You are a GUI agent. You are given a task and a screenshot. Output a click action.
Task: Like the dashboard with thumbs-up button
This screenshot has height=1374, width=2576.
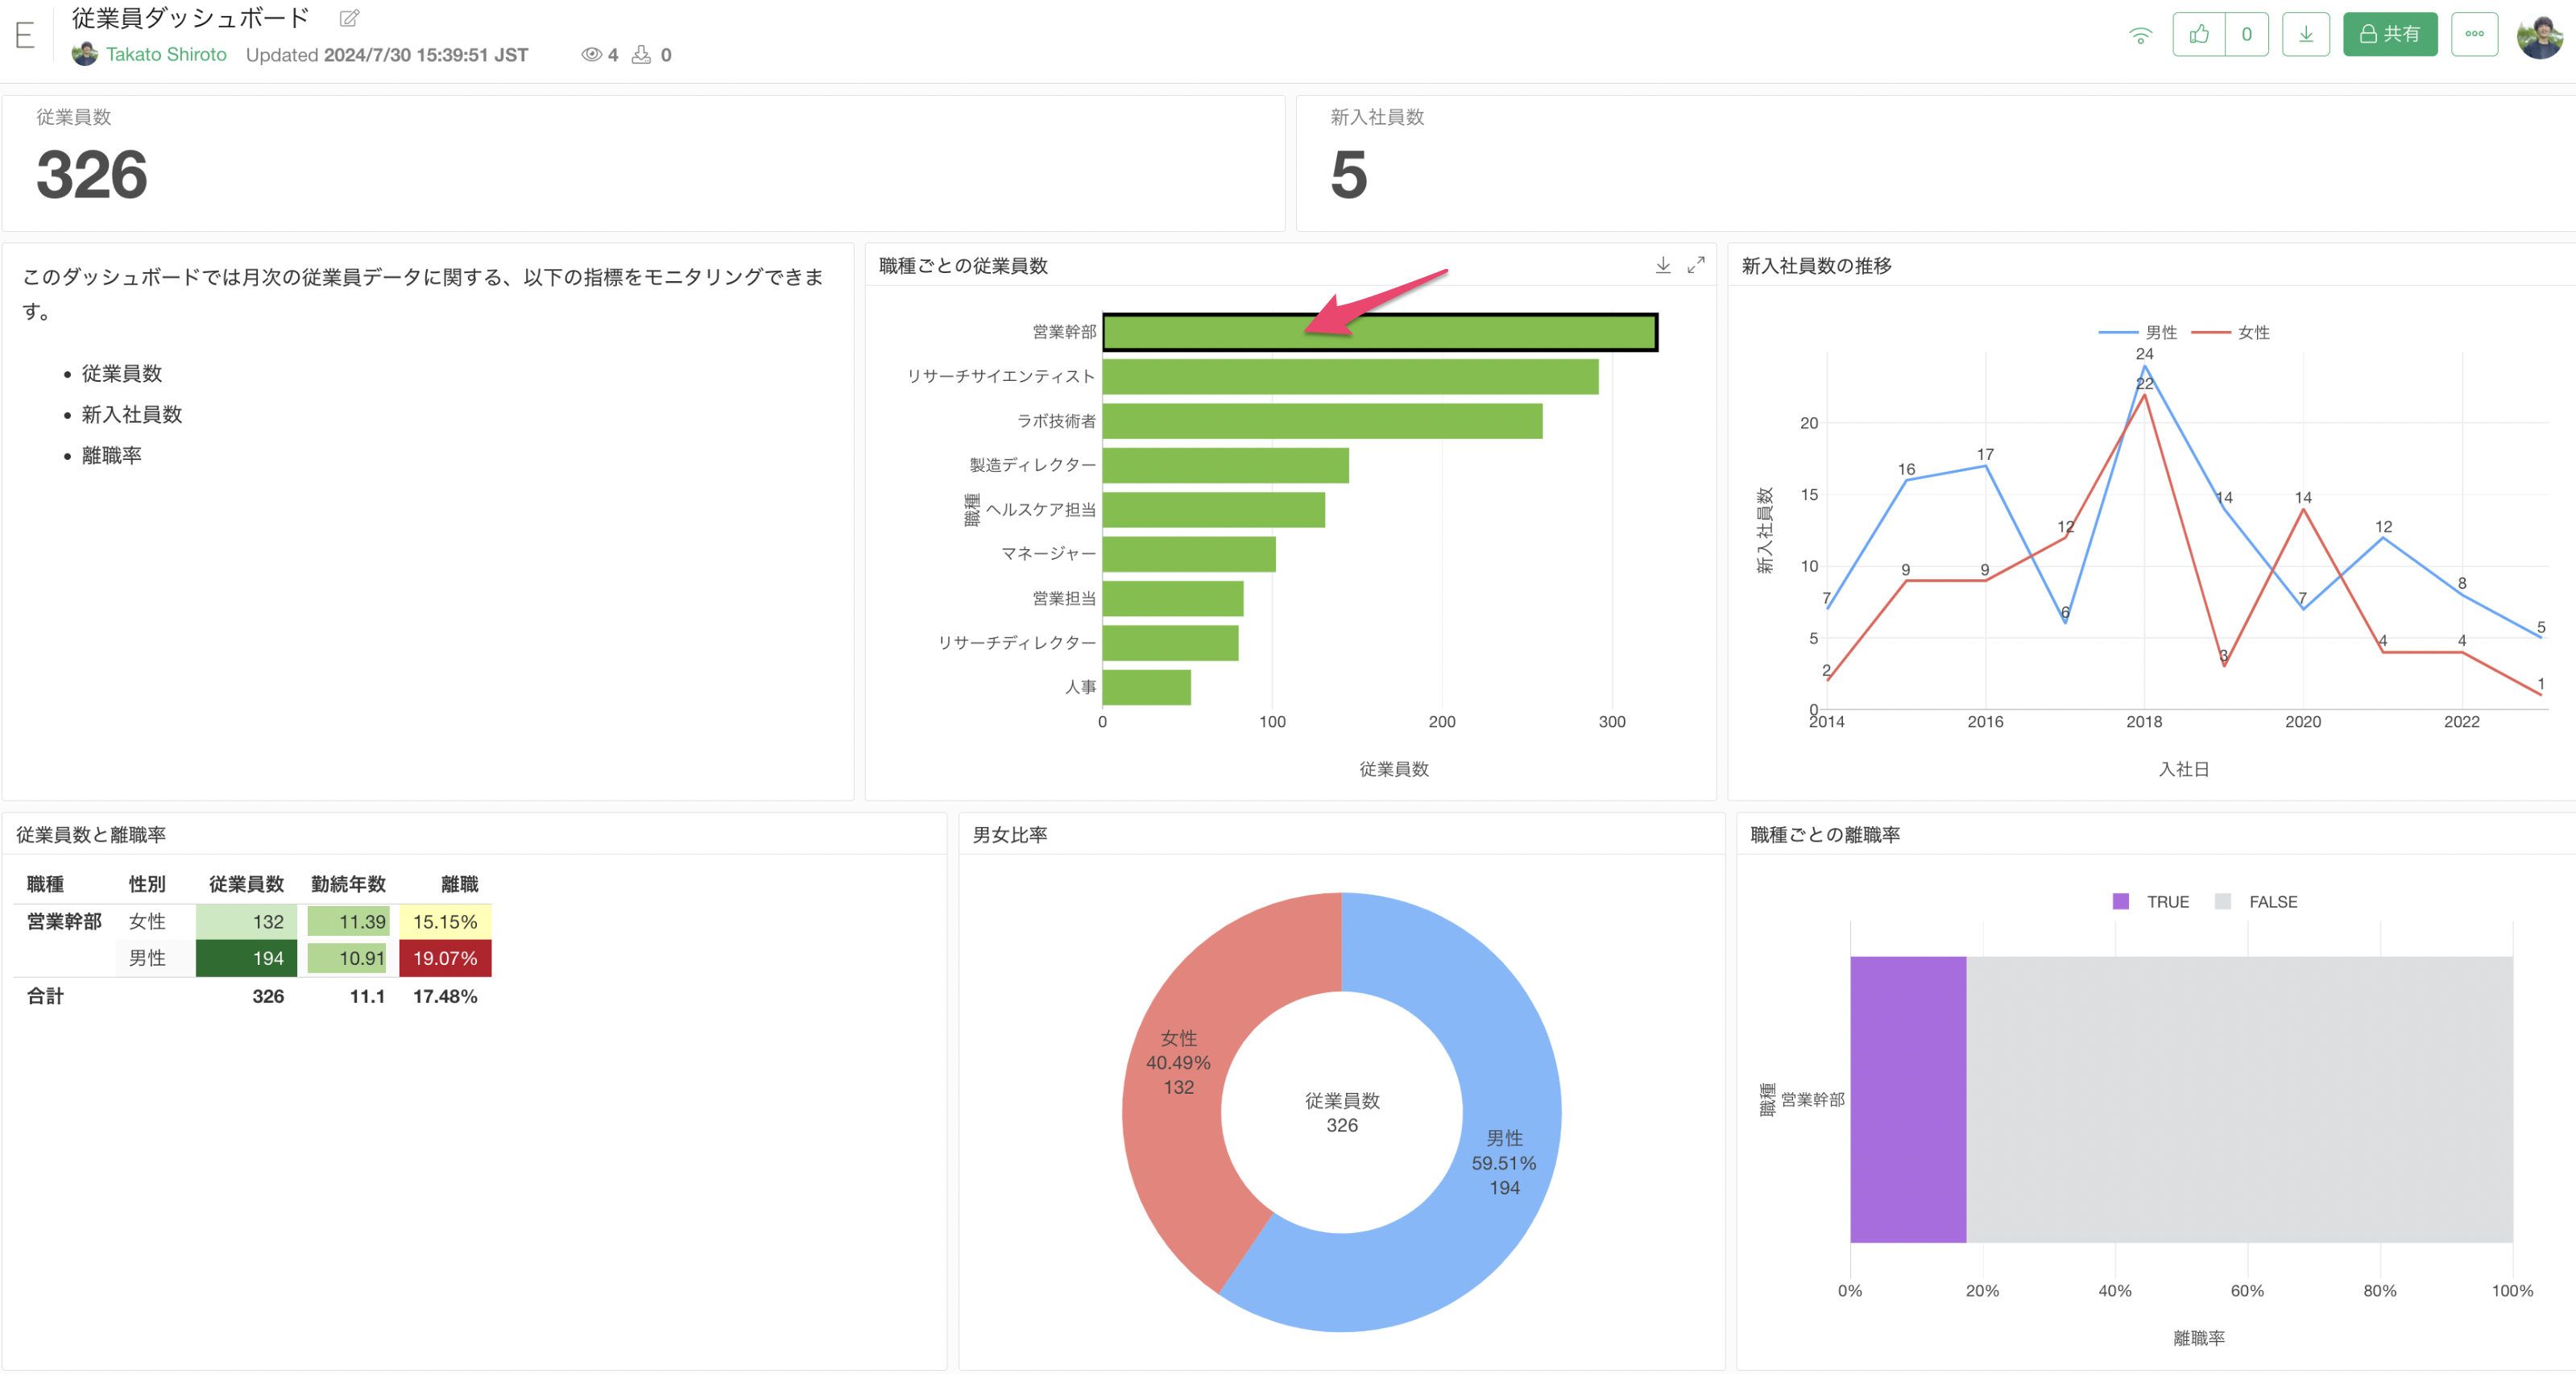tap(2199, 34)
